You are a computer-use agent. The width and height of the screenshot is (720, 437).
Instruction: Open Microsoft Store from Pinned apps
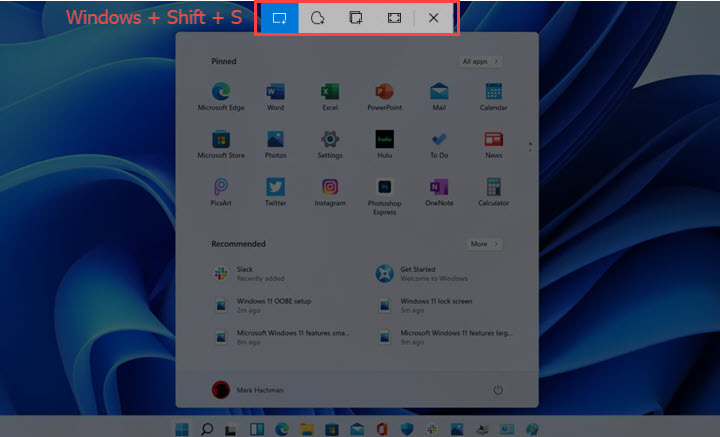[x=221, y=145]
